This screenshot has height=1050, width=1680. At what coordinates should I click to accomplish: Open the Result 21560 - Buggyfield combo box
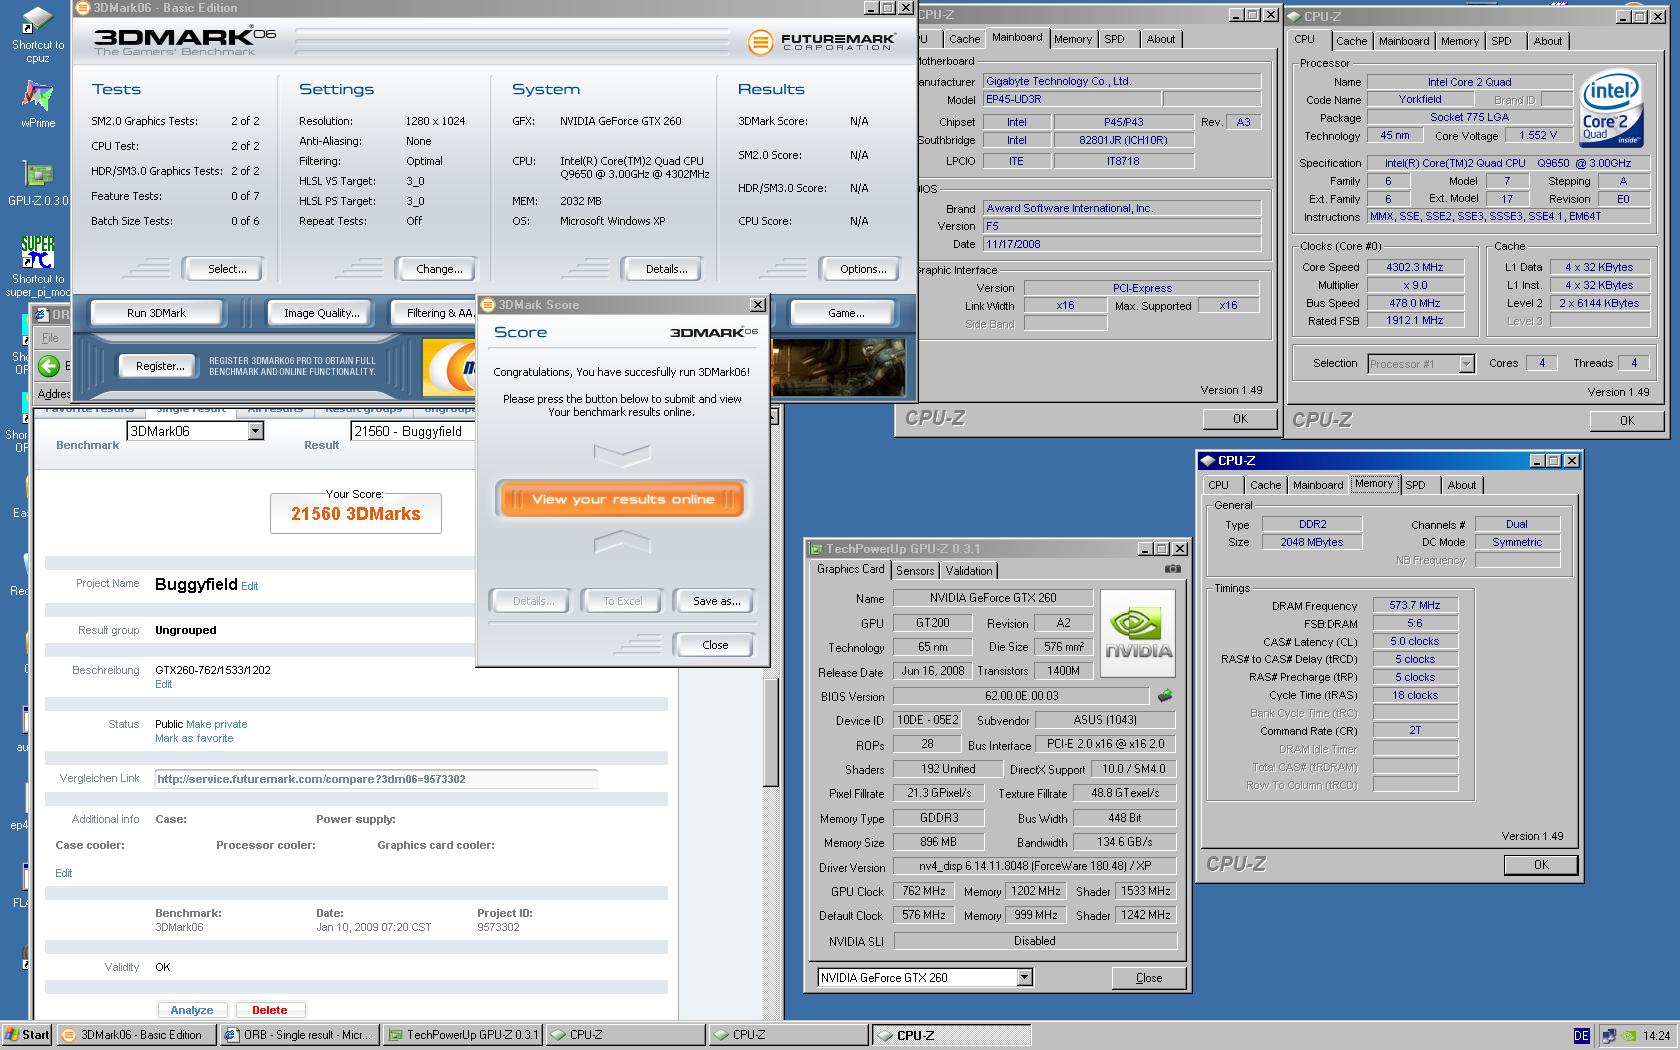click(412, 431)
